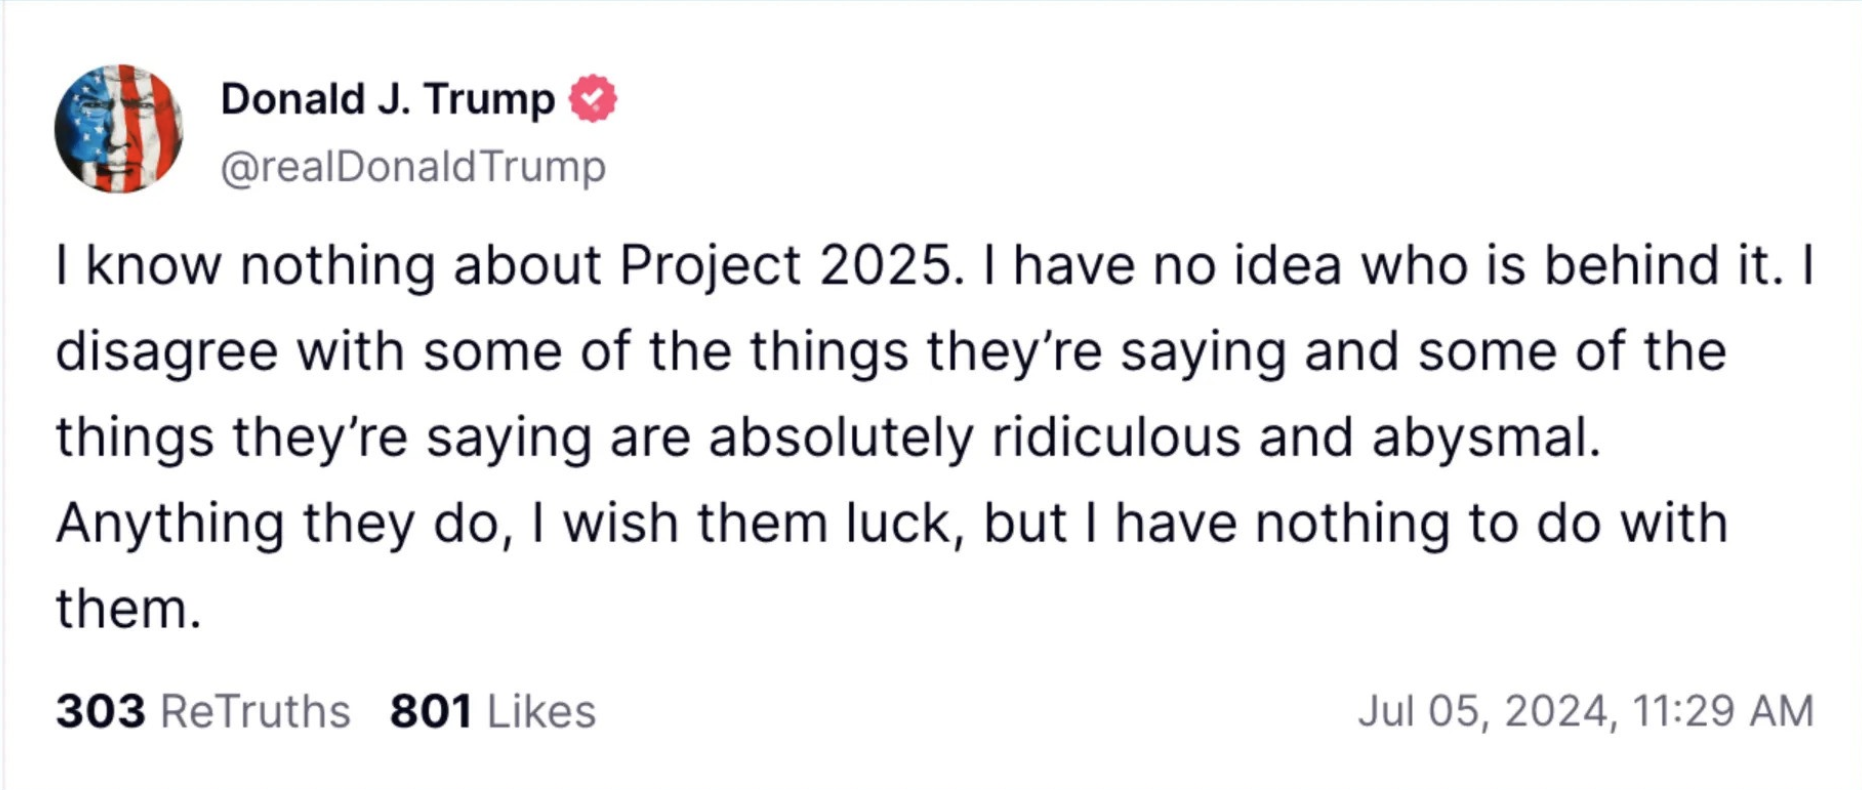Click the word disagree in the post
Screen dimensions: 1862x790
(166, 352)
